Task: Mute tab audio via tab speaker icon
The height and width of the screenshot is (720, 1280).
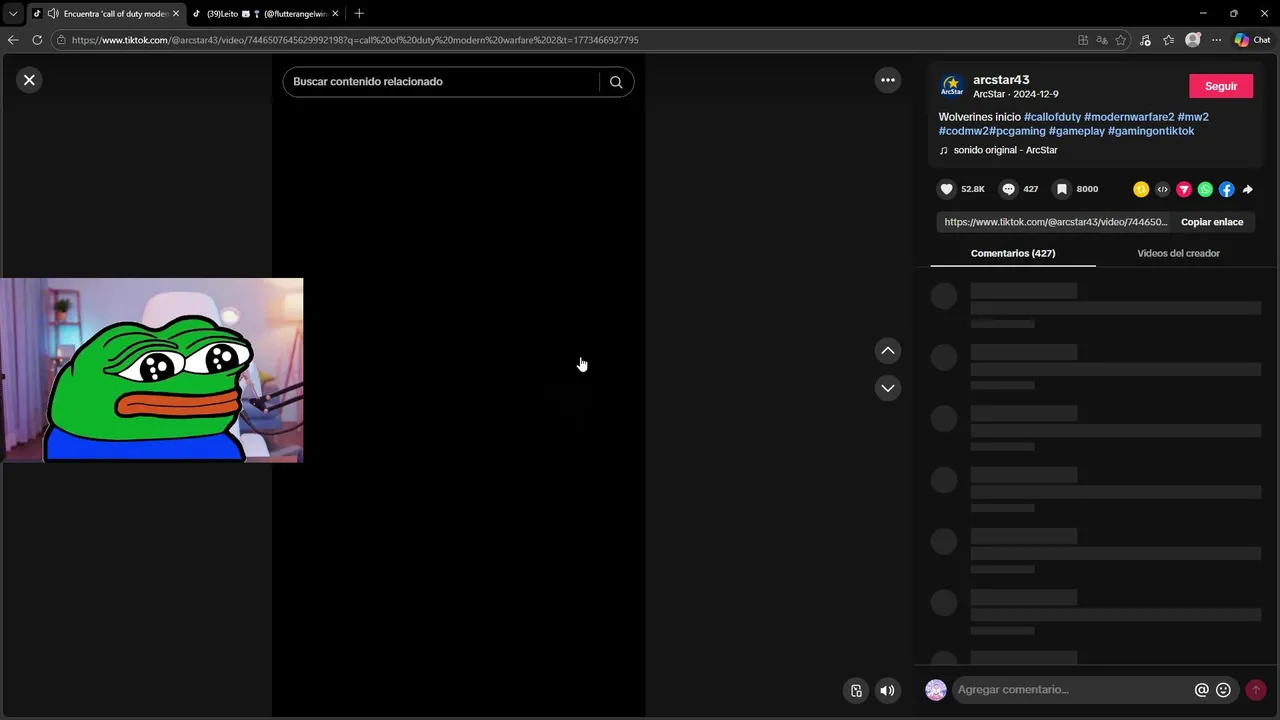Action: pyautogui.click(x=52, y=14)
